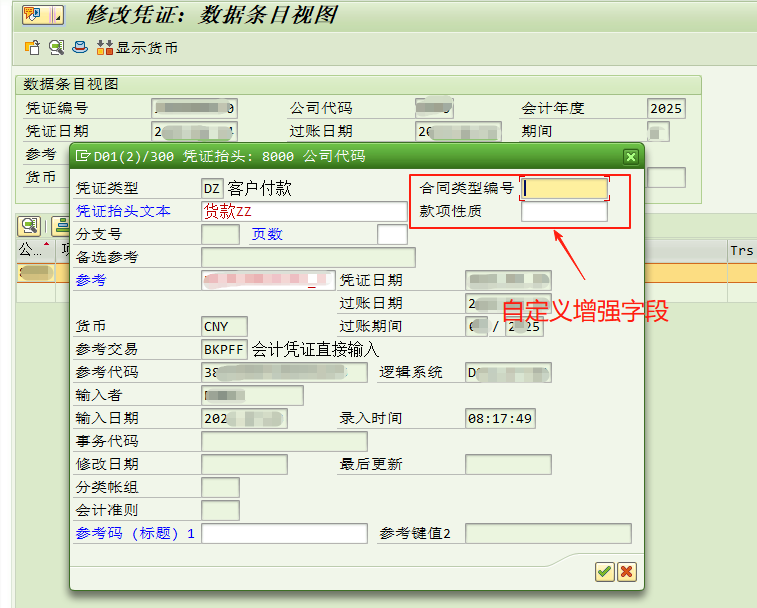
Task: Click the green checkmark confirm button
Action: pos(604,572)
